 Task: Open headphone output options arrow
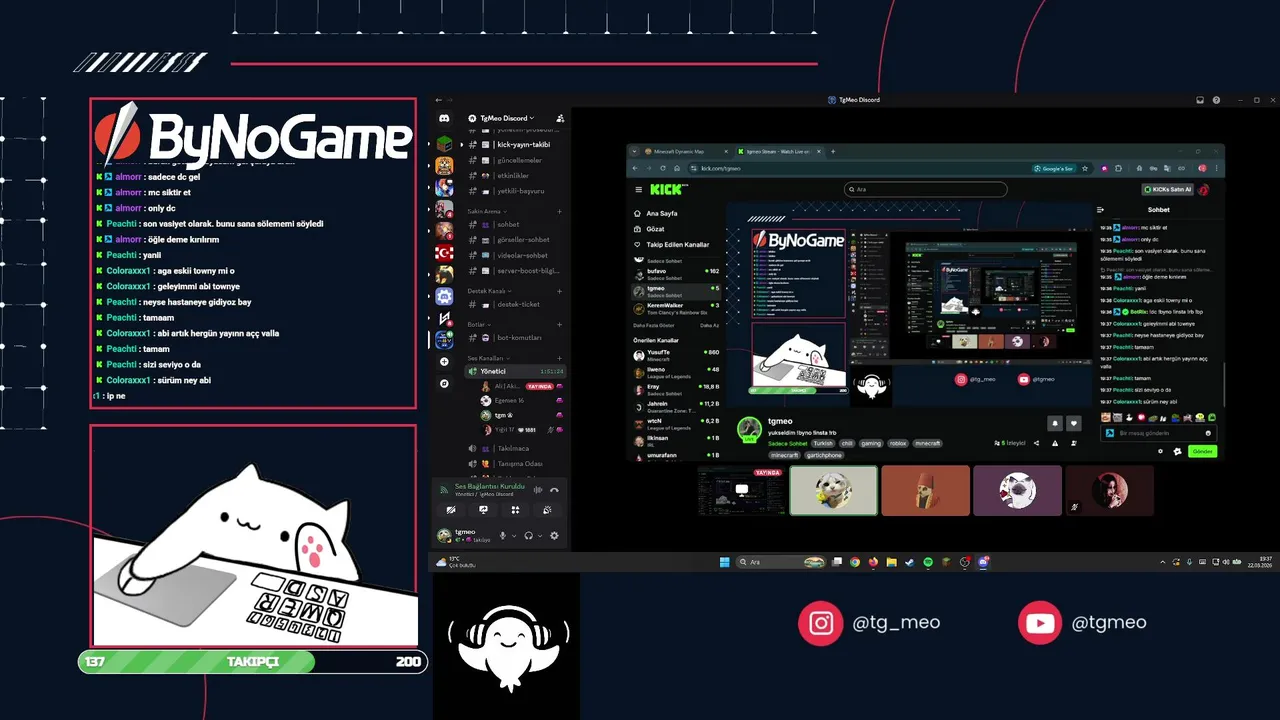click(540, 536)
